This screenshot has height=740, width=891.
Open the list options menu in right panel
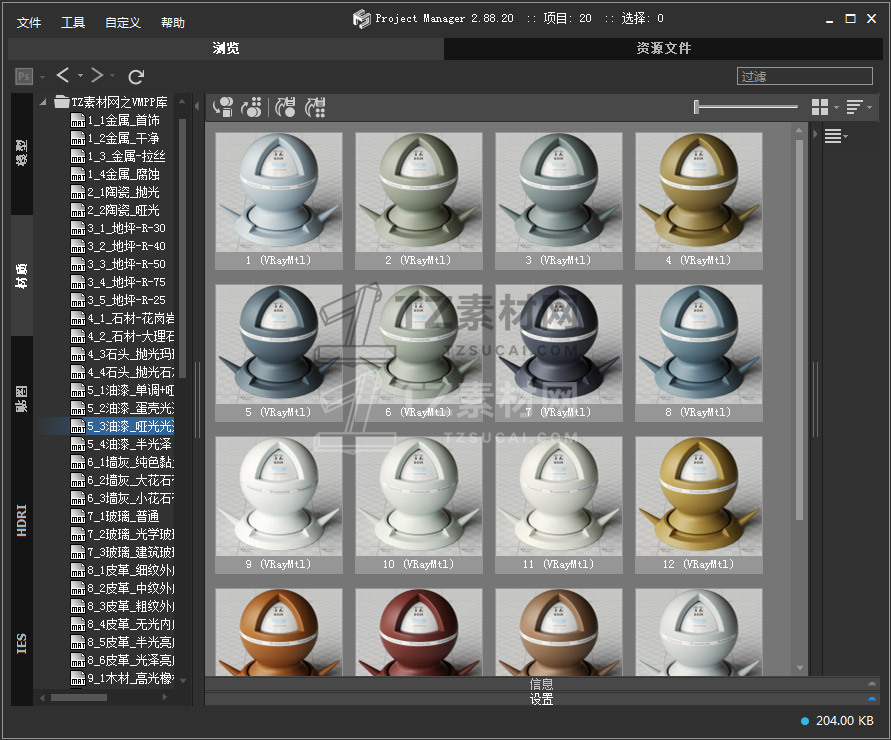[x=835, y=137]
